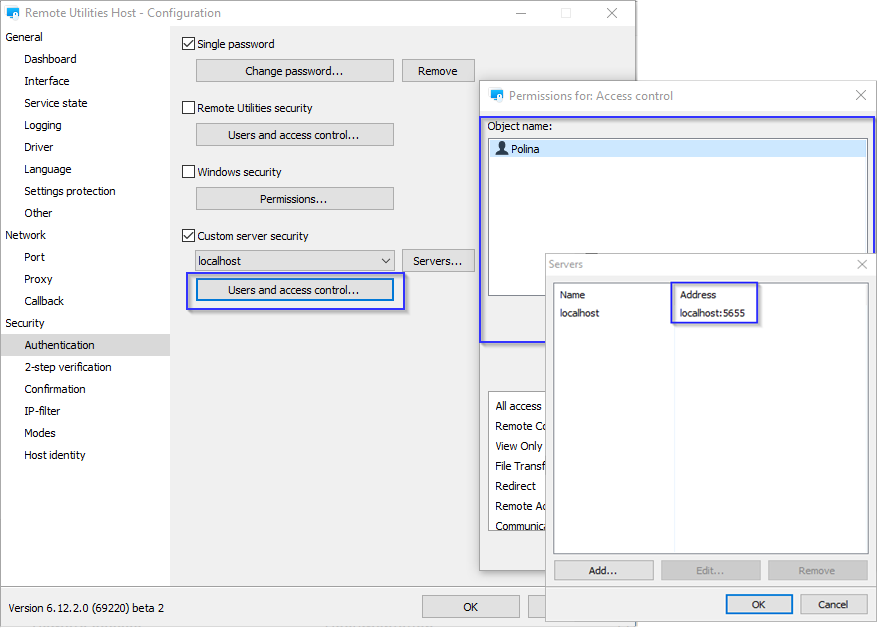Click the Change password button
The width and height of the screenshot is (877, 628).
coord(294,71)
